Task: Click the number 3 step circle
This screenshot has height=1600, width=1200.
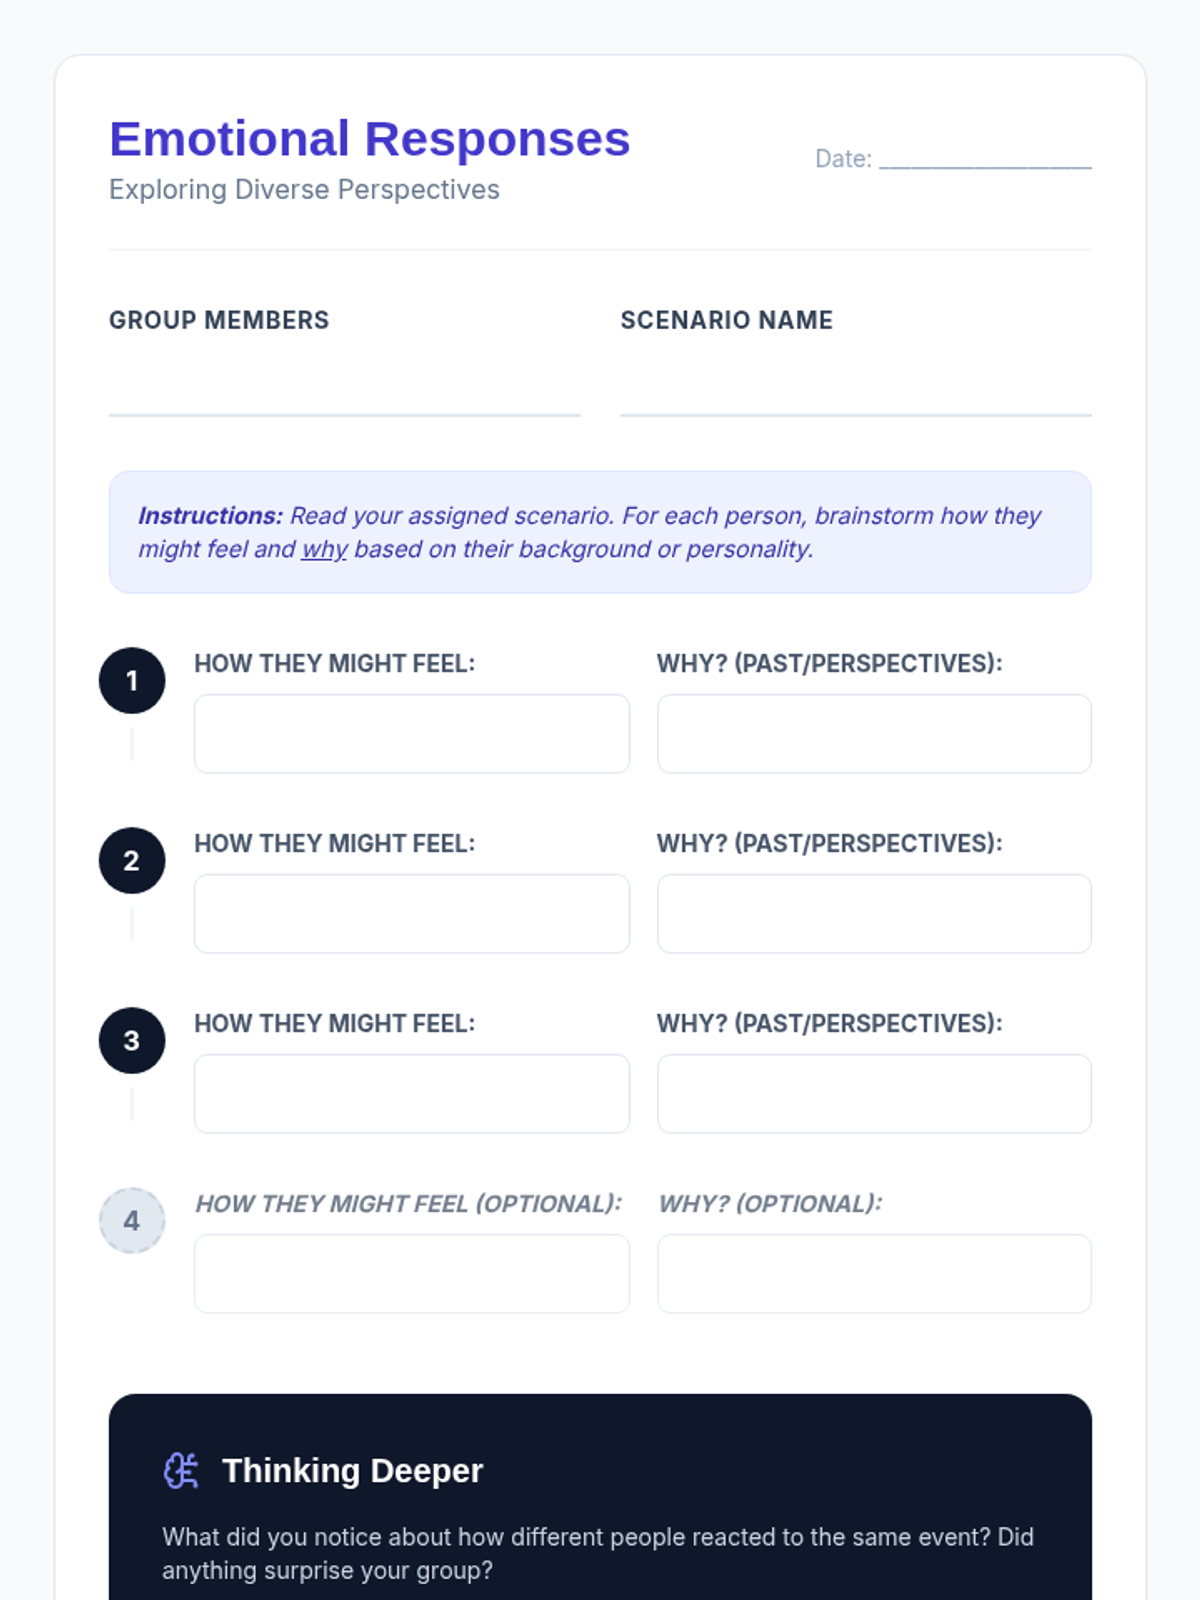Action: tap(132, 1041)
